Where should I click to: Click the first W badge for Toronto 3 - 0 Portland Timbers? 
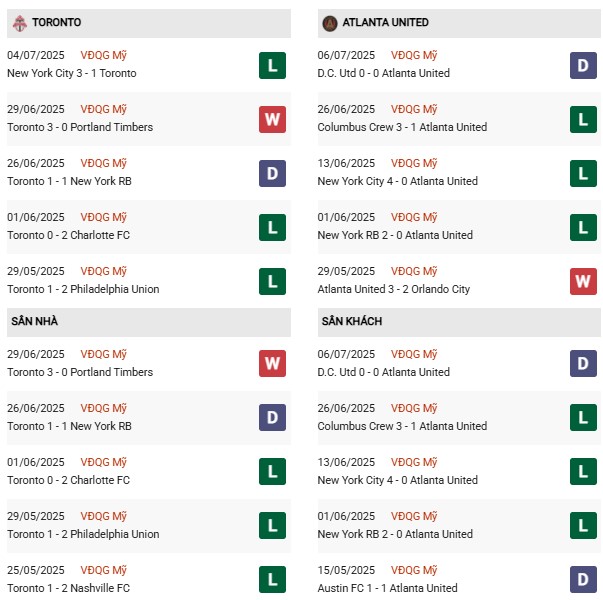pos(272,120)
